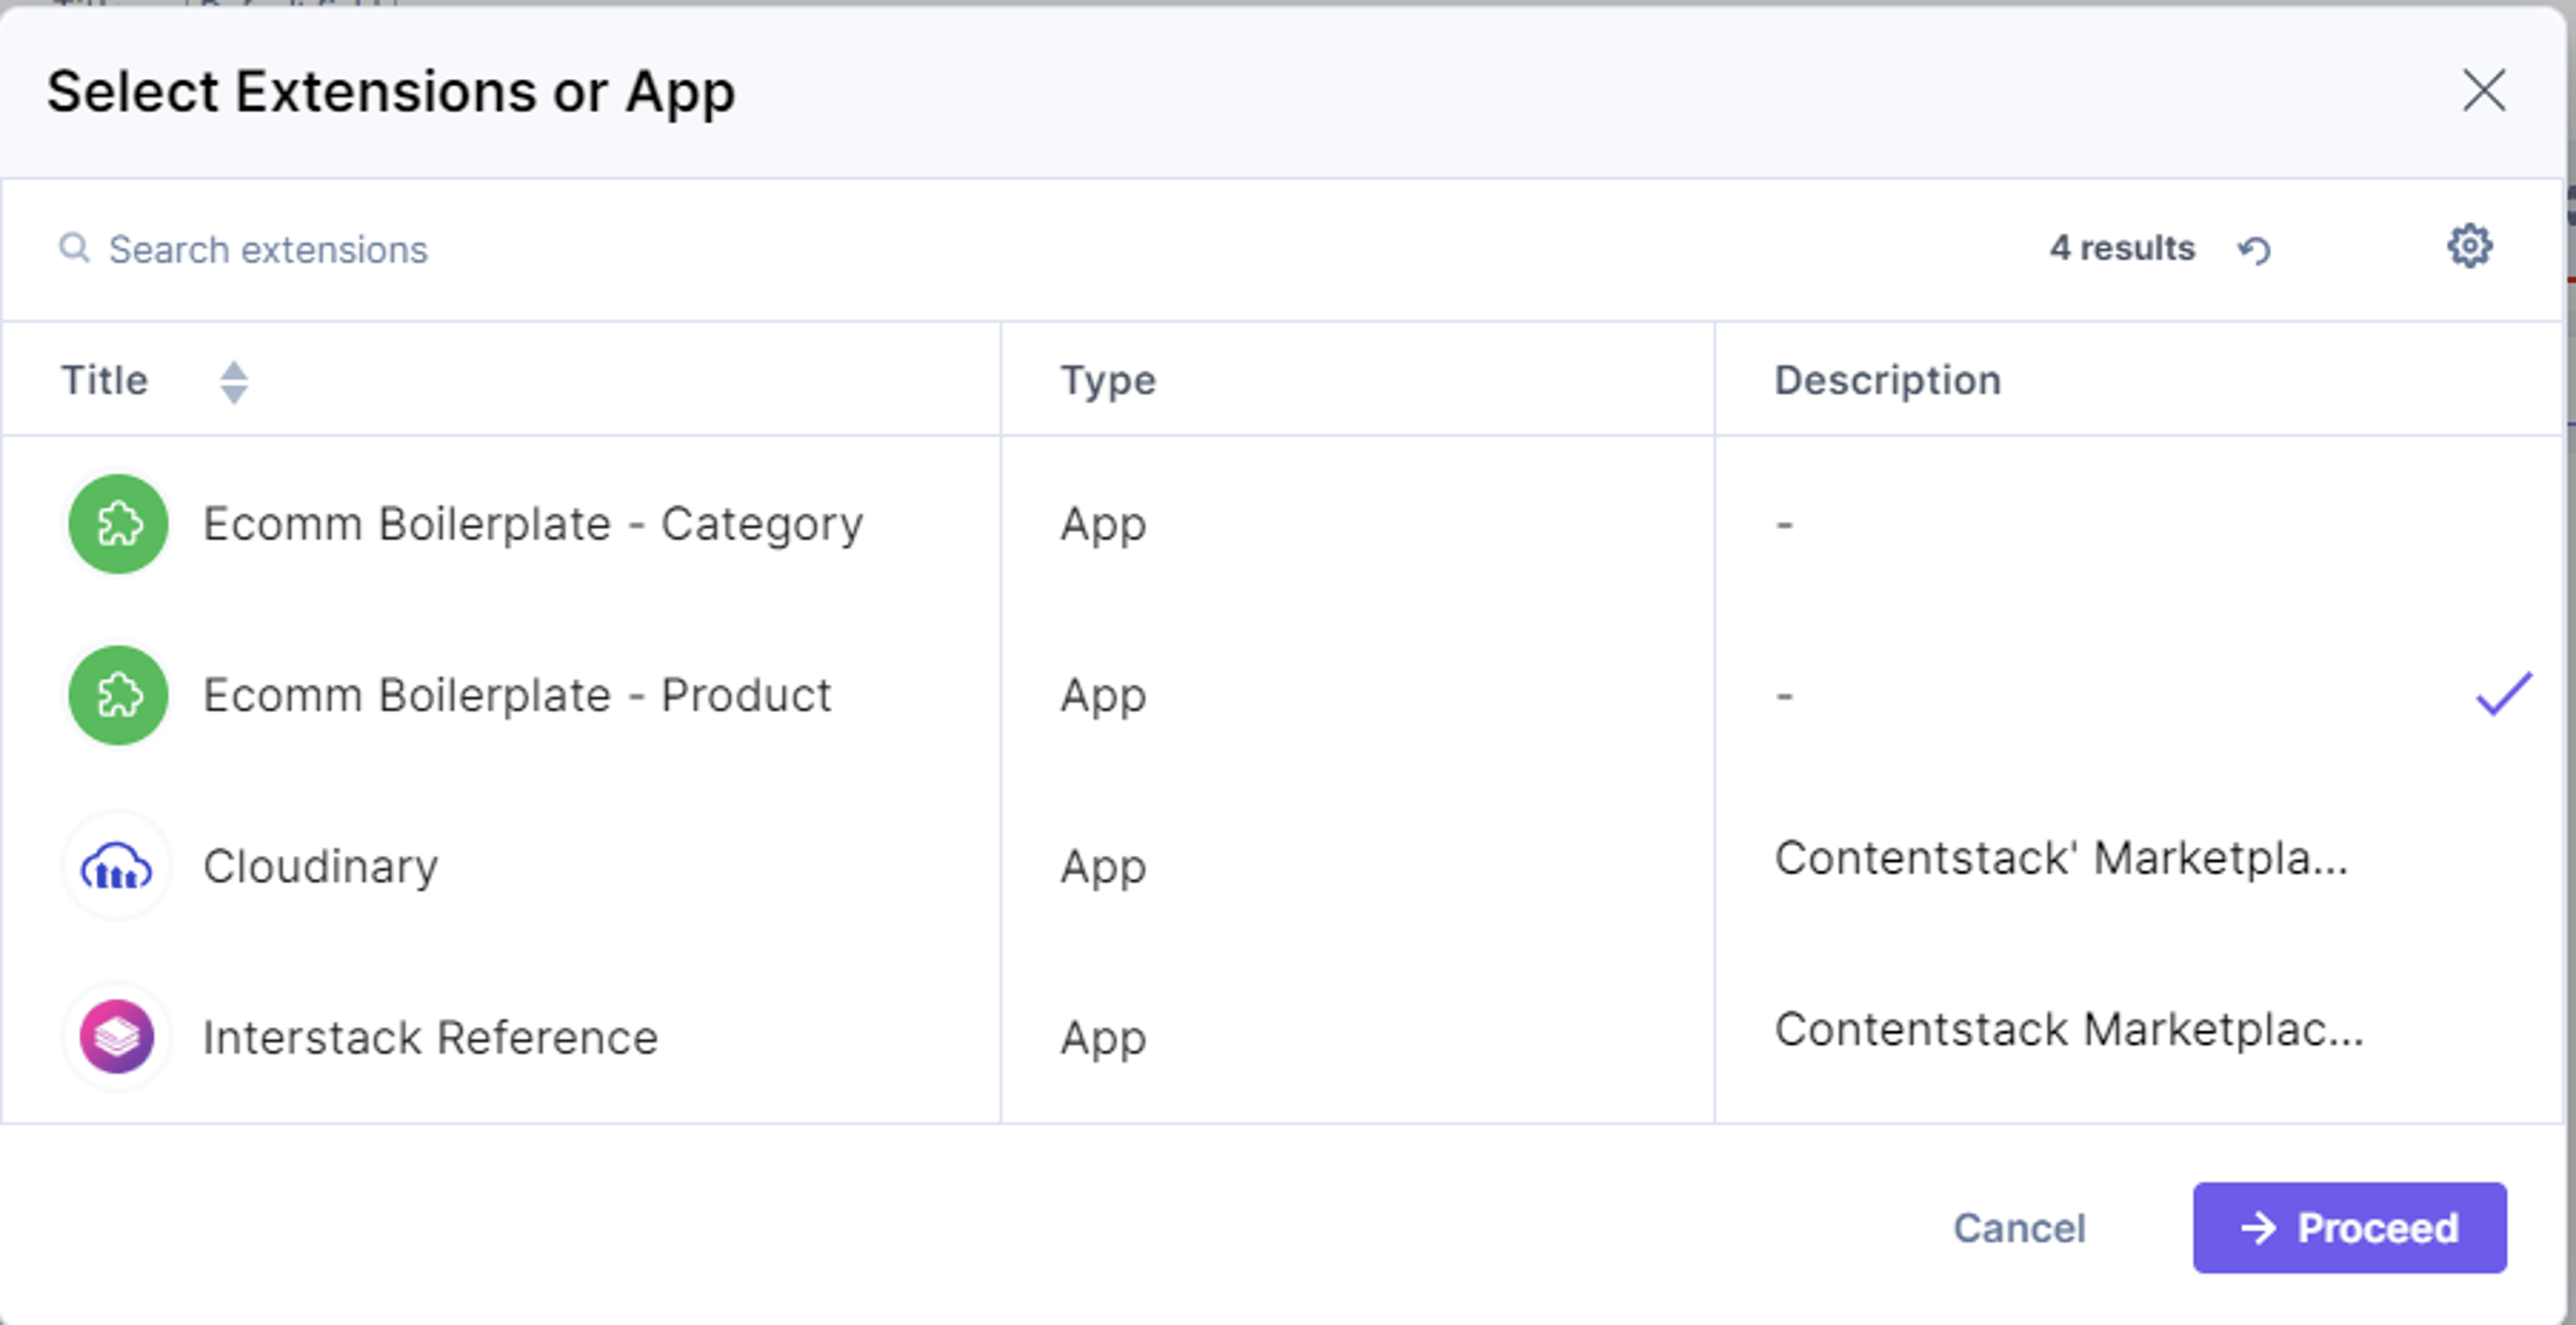This screenshot has height=1325, width=2576.
Task: Click Cloudinary description text
Action: tap(2060, 858)
